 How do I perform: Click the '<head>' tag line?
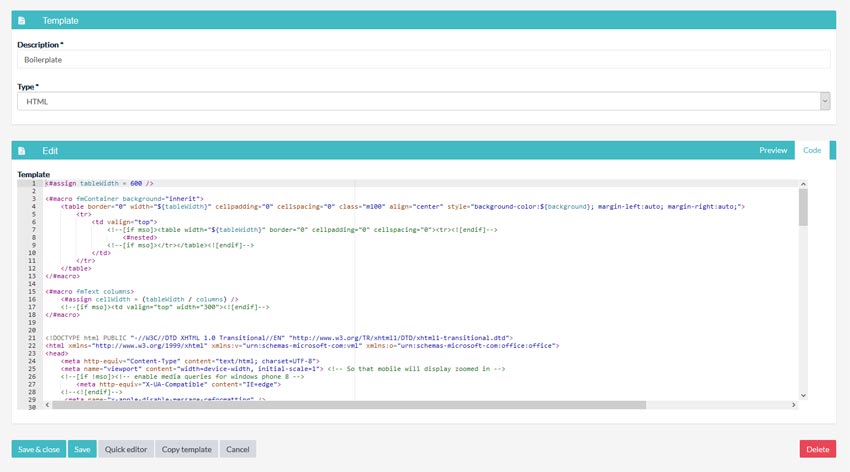coord(56,353)
